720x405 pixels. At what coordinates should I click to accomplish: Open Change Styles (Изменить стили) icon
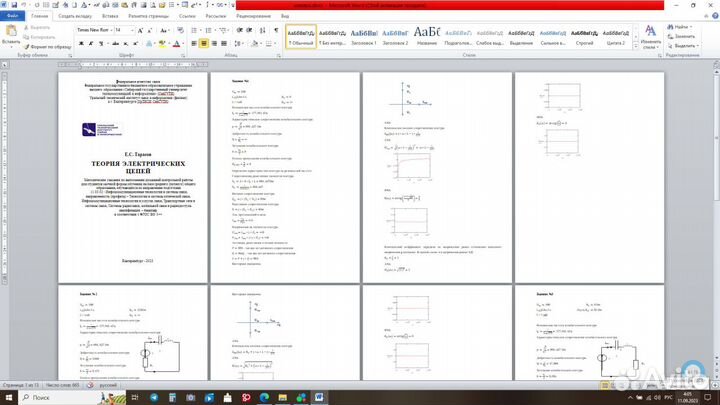(651, 37)
